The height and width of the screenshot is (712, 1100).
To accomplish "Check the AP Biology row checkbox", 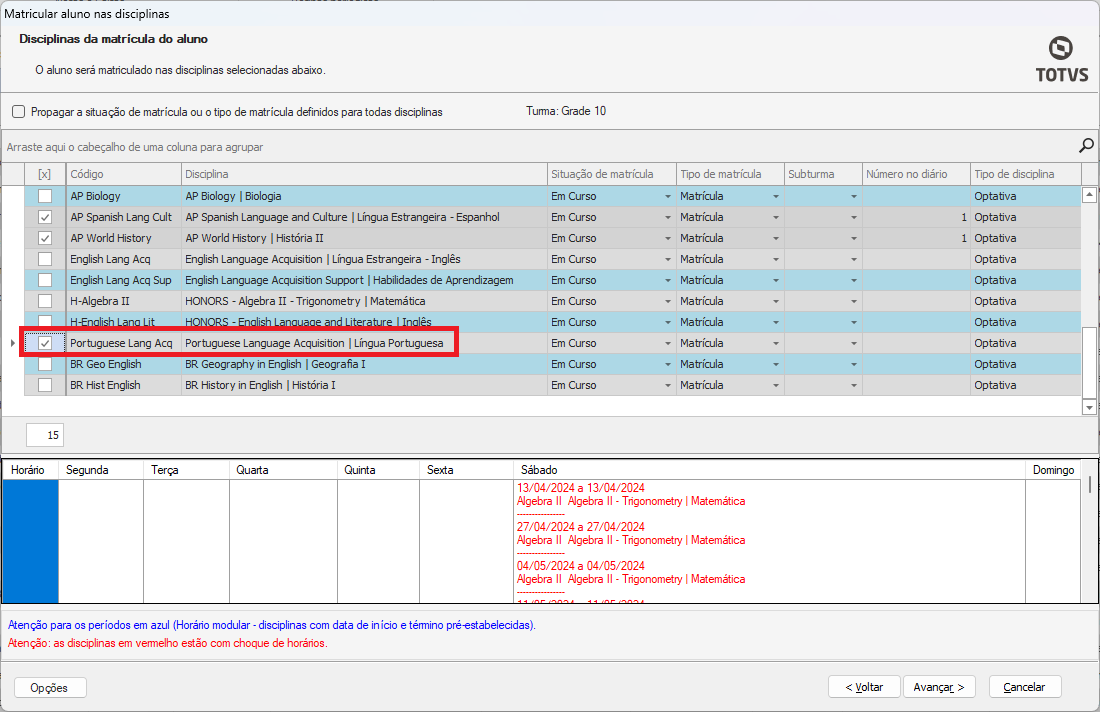I will point(45,196).
